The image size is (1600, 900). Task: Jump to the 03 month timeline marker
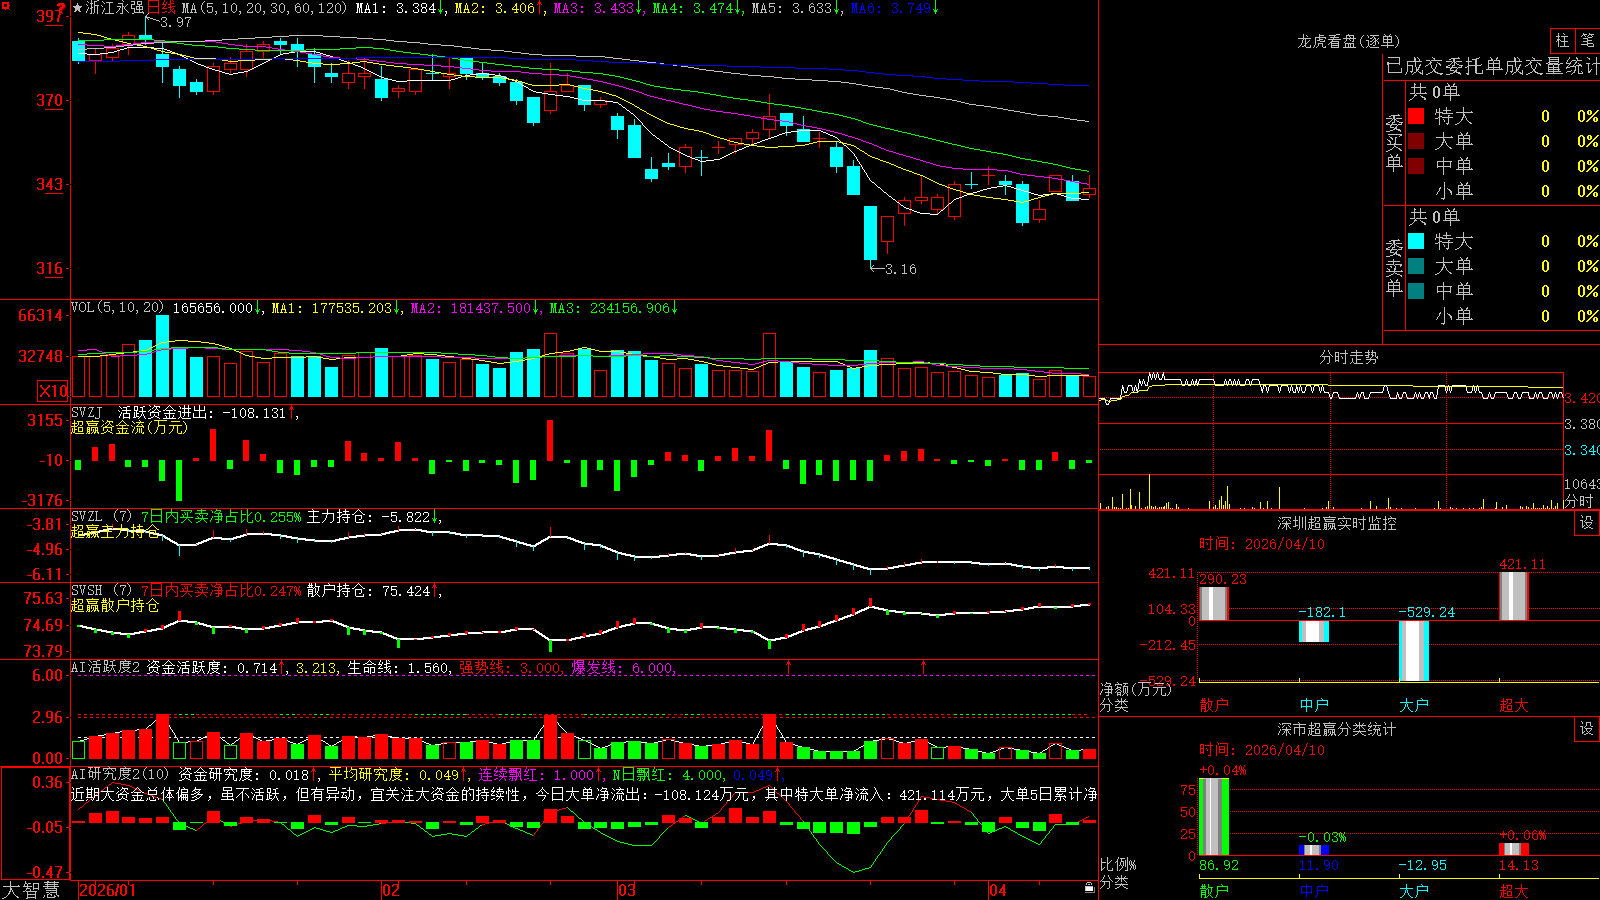pyautogui.click(x=627, y=890)
